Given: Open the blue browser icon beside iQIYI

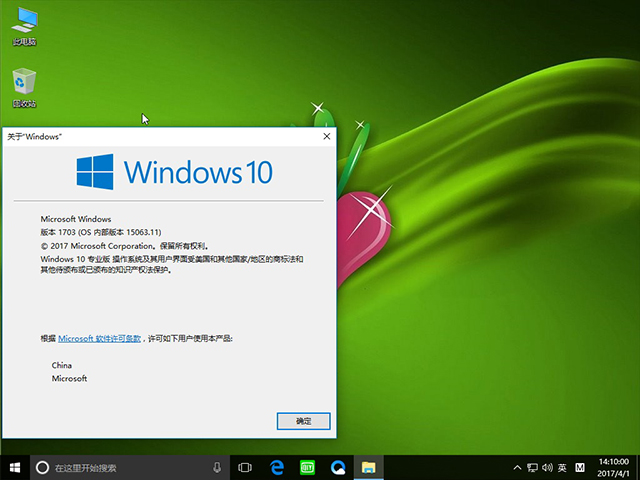Looking at the screenshot, I should [338, 467].
